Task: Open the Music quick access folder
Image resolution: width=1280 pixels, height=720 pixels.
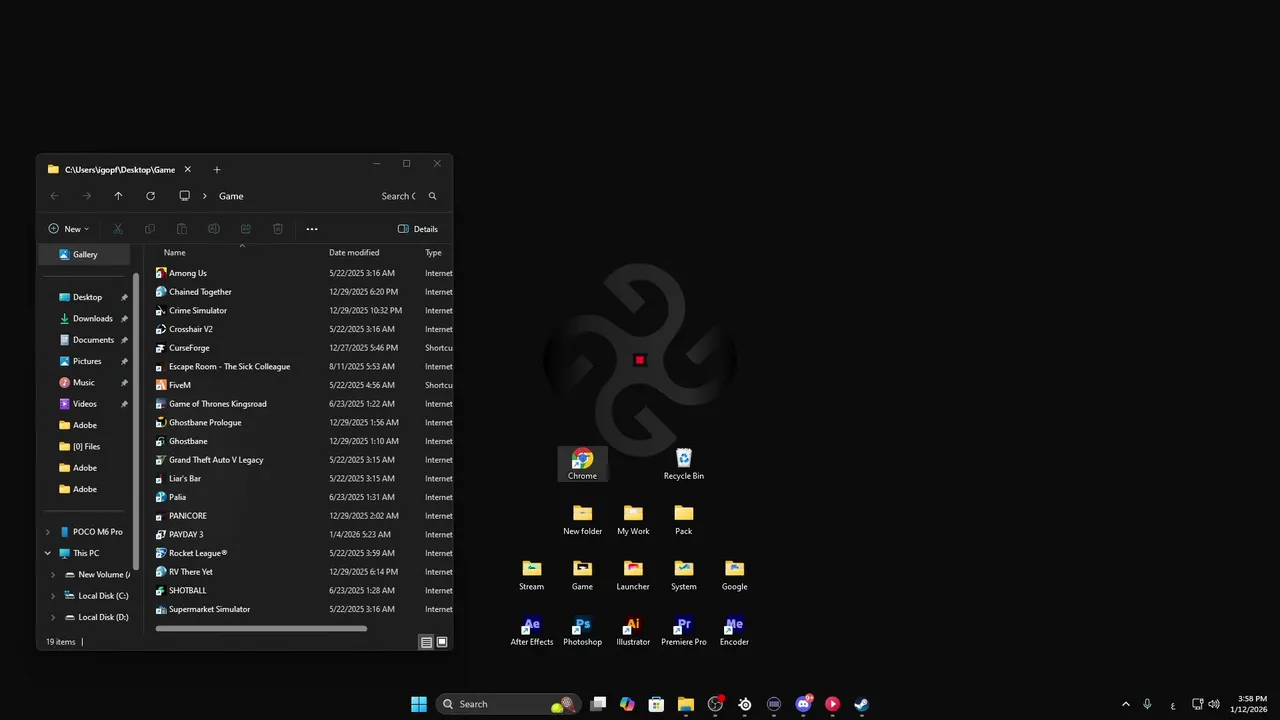Action: tap(84, 383)
